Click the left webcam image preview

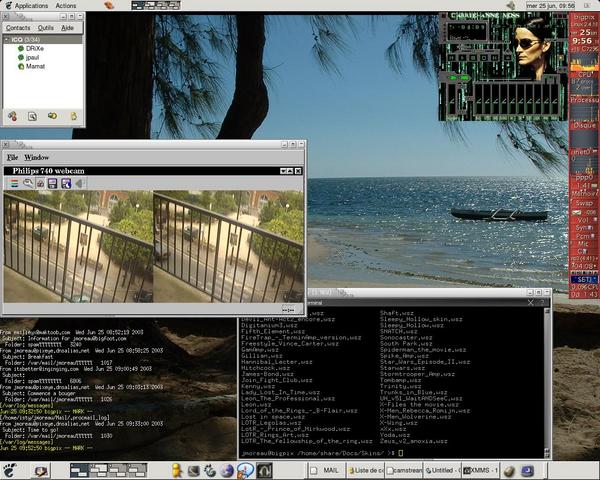(x=78, y=247)
